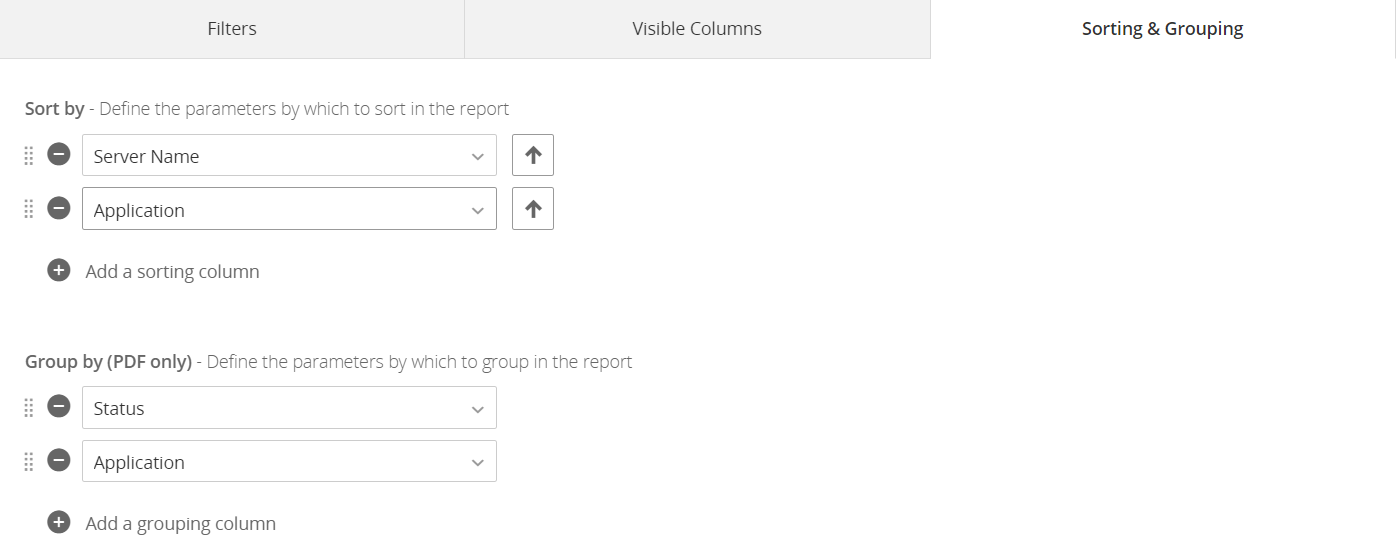The height and width of the screenshot is (553, 1397).
Task: Click the Add a sorting column link
Action: coord(172,272)
